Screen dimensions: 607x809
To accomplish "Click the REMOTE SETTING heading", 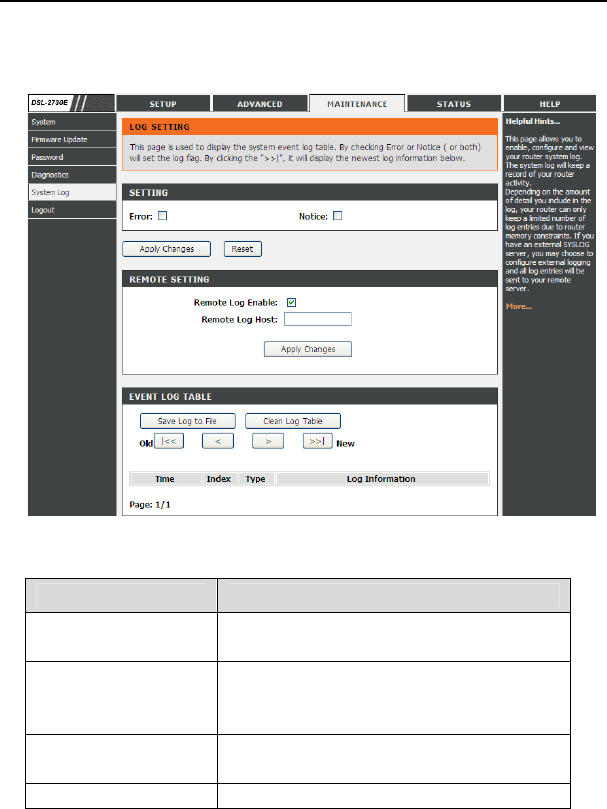I will pyautogui.click(x=169, y=280).
